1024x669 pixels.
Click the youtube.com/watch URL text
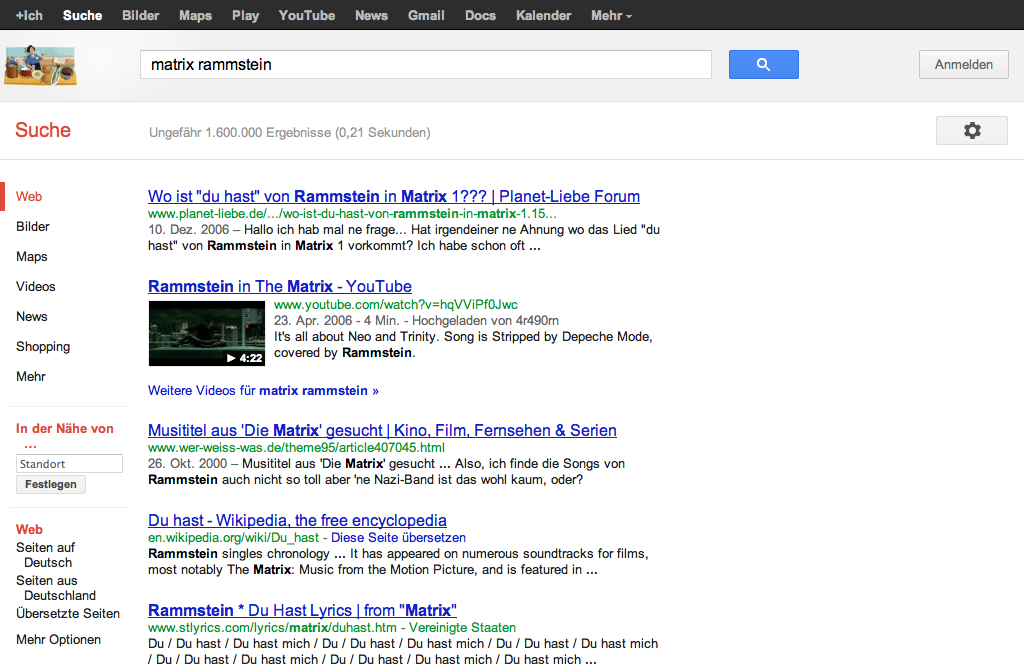coord(396,304)
